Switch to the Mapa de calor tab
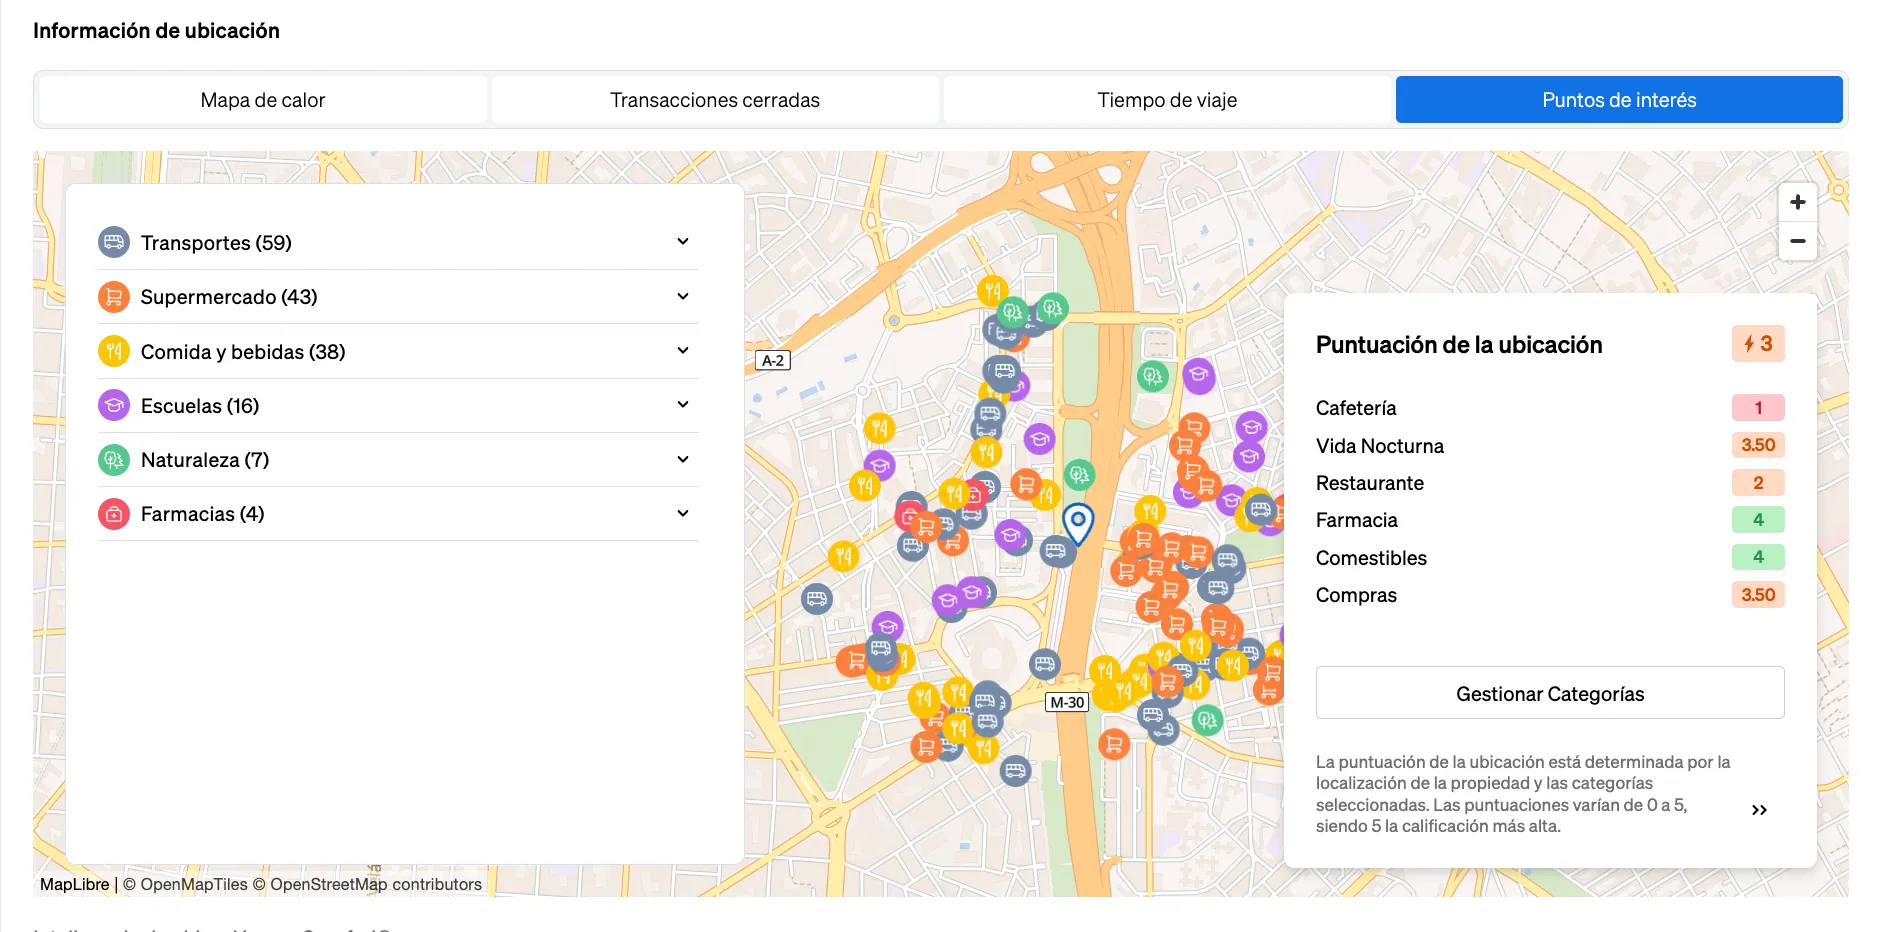Viewport: 1878px width, 932px height. [263, 100]
